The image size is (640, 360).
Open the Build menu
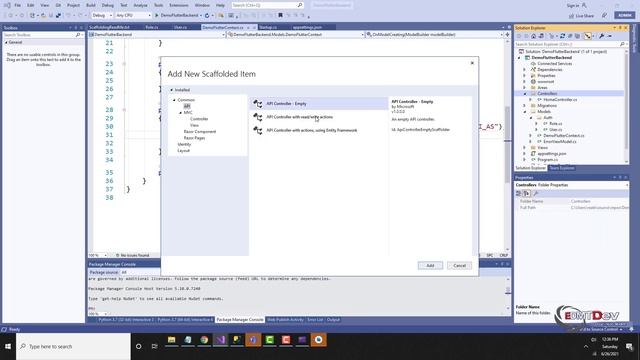pyautogui.click(x=91, y=5)
